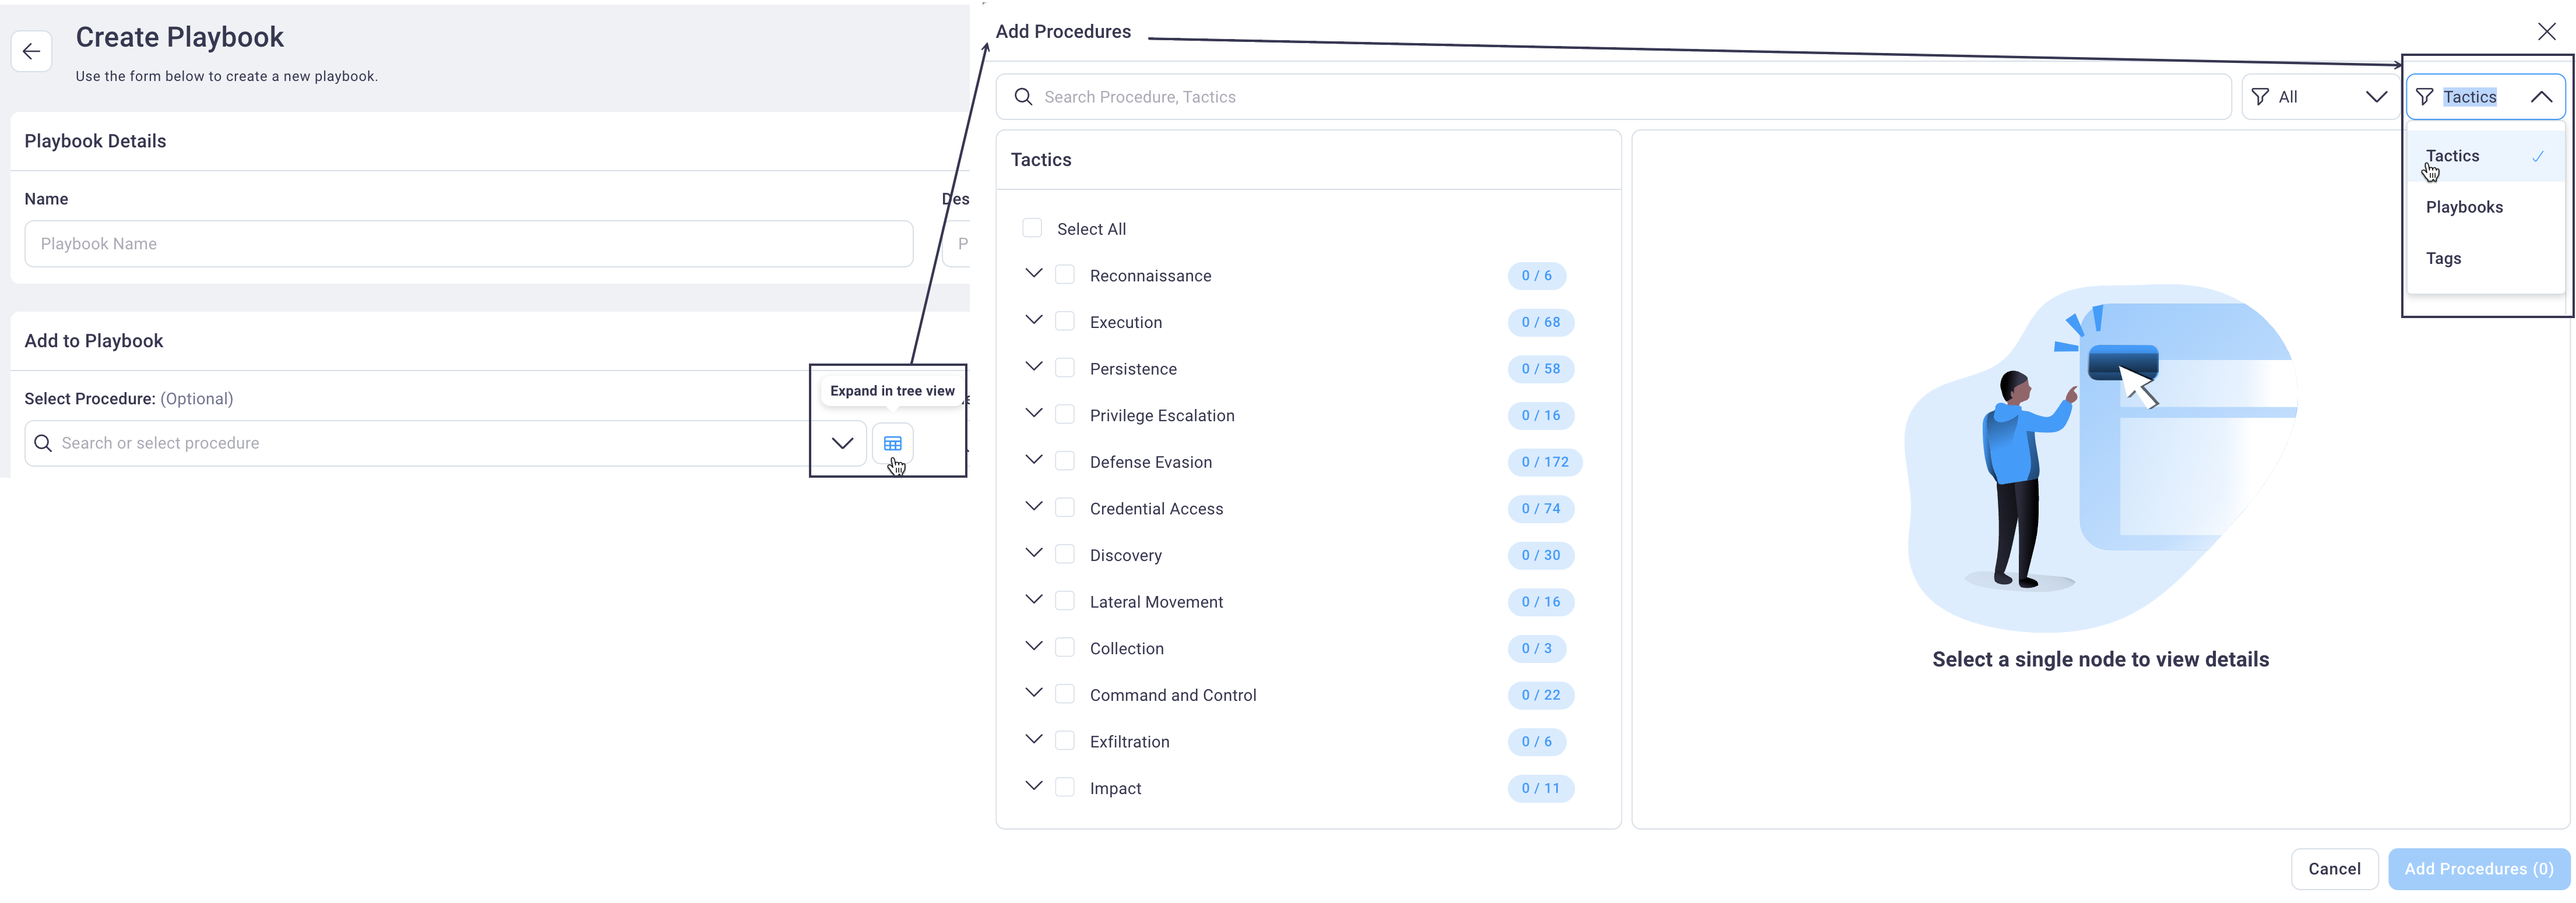The height and width of the screenshot is (903, 2576).
Task: Open the Tactics filter dropdown
Action: click(x=2482, y=95)
